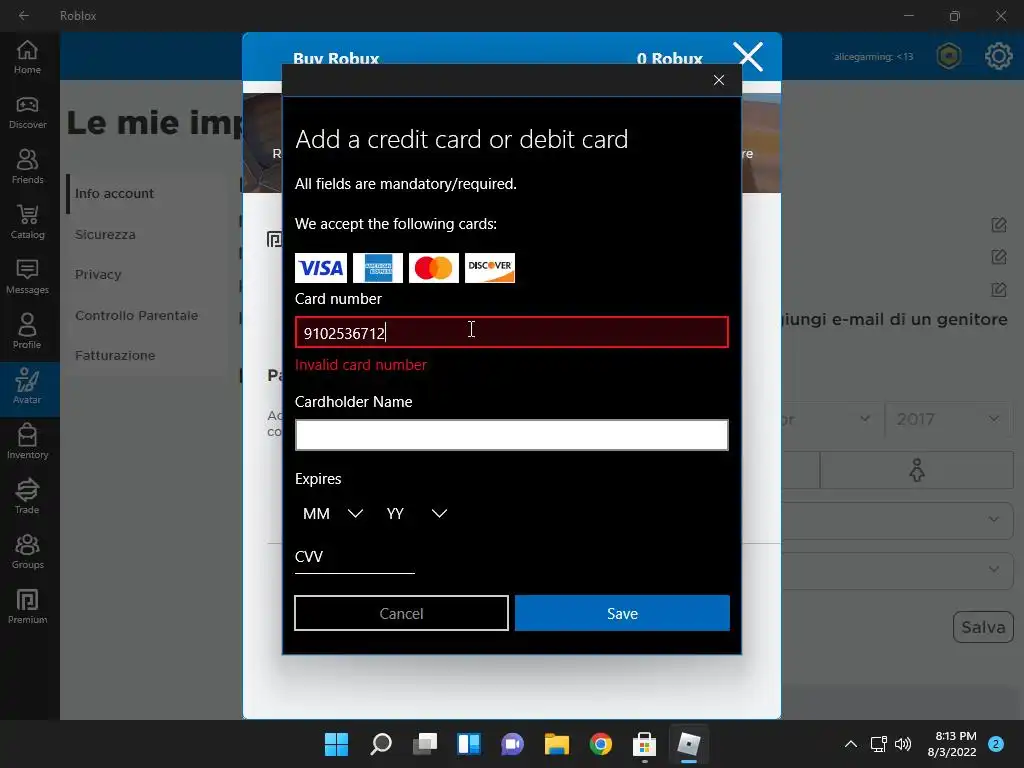Select the Privacy settings tab

pyautogui.click(x=98, y=274)
